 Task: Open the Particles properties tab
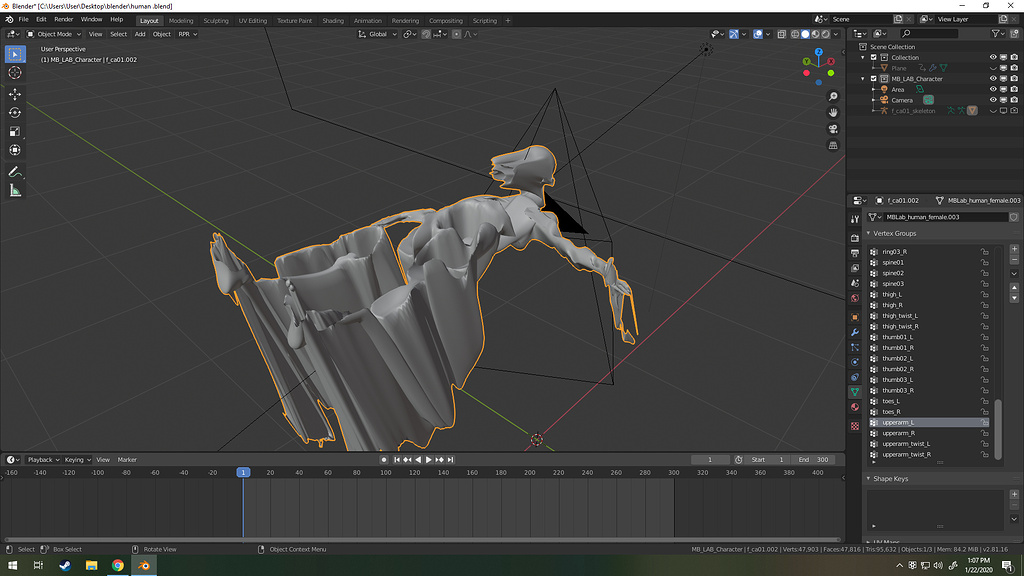click(855, 347)
